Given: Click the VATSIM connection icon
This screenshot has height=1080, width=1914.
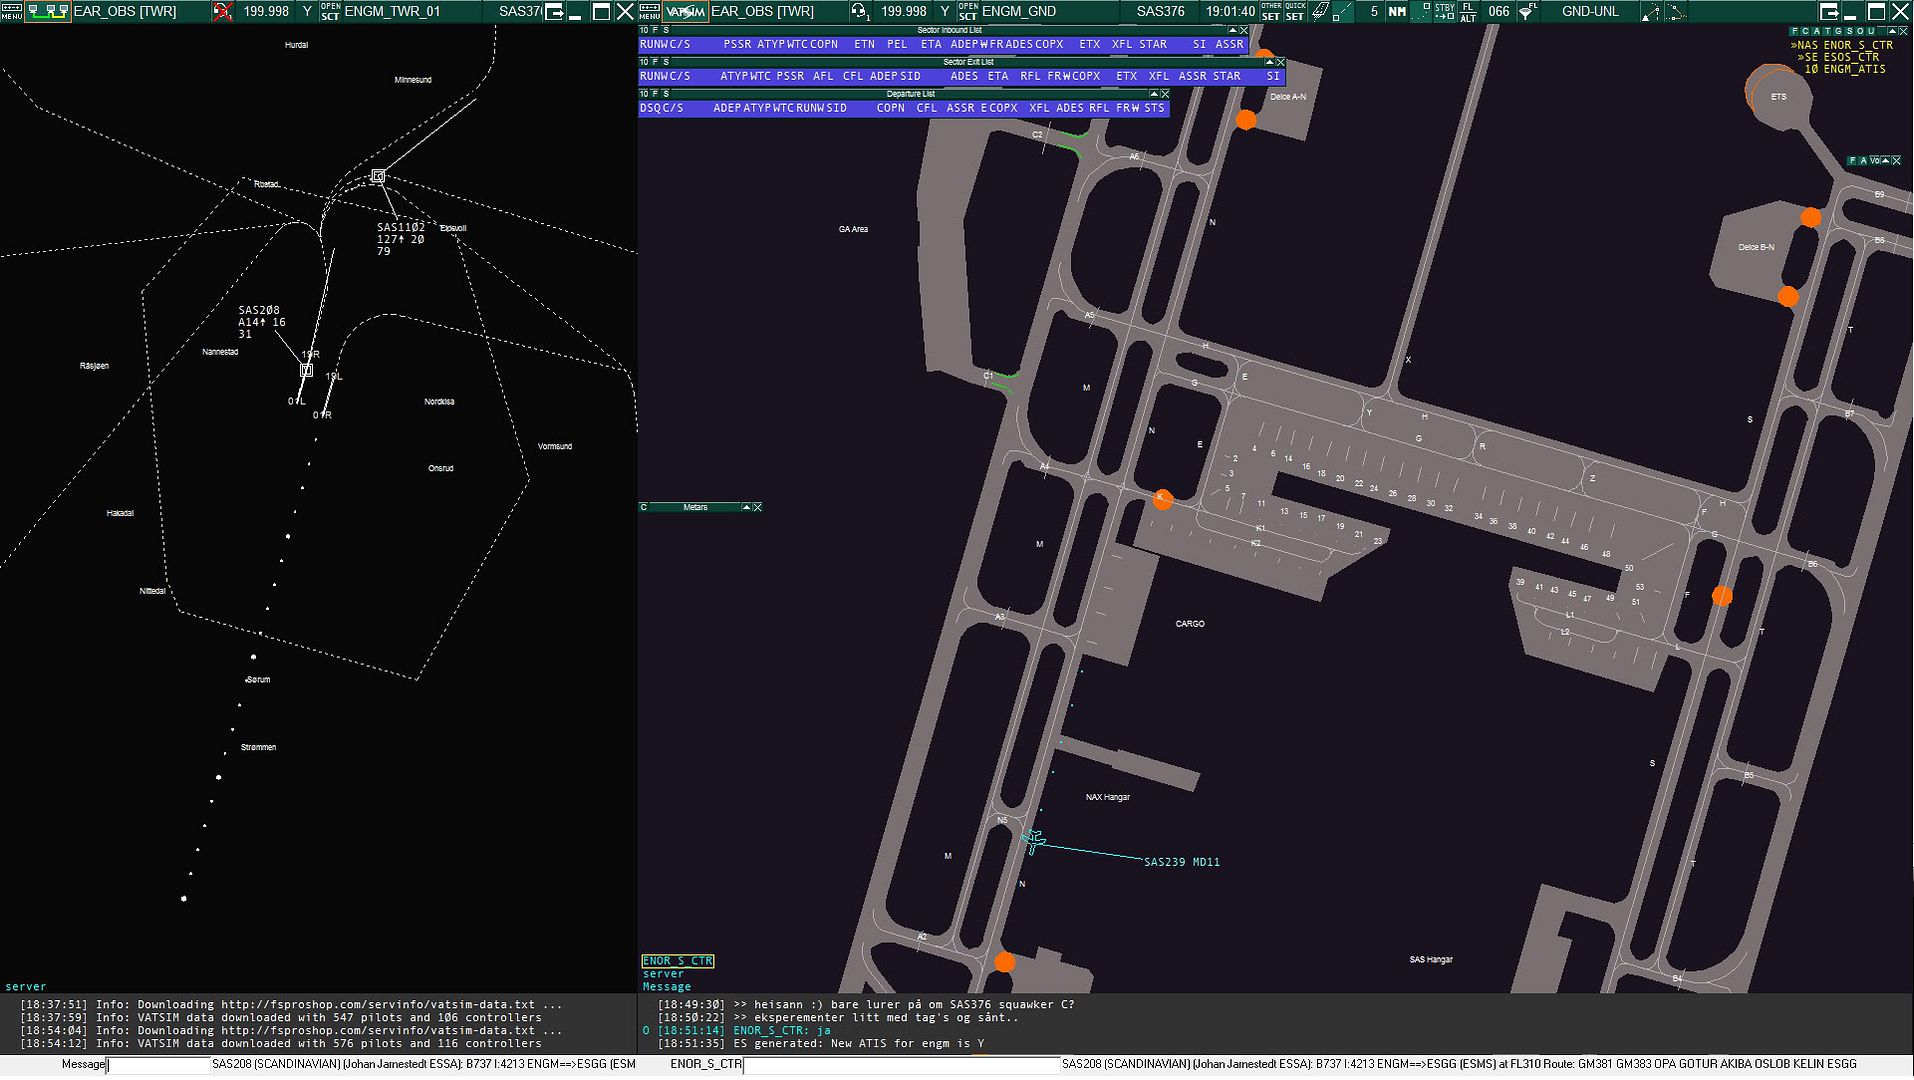Looking at the screenshot, I should [x=685, y=11].
